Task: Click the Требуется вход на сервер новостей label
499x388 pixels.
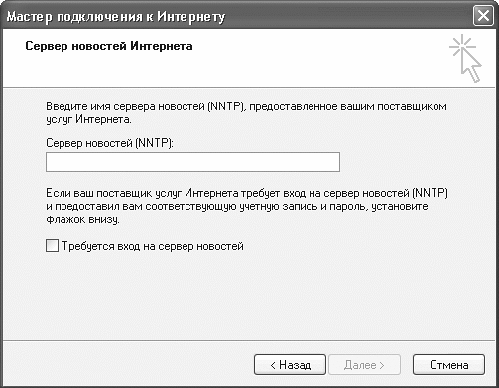Action: [153, 247]
